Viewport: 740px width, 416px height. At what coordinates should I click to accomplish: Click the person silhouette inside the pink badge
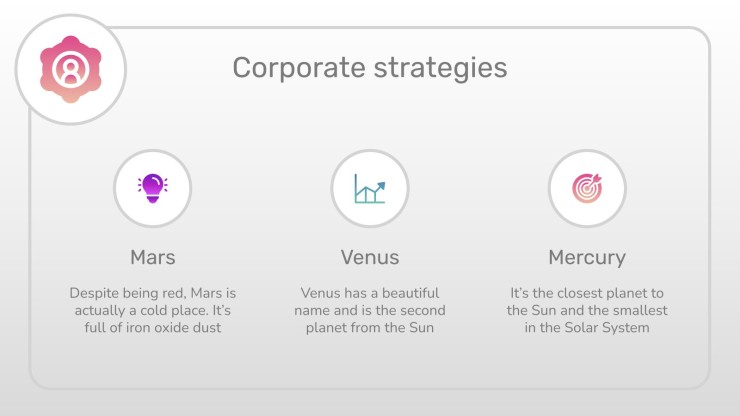pyautogui.click(x=71, y=70)
